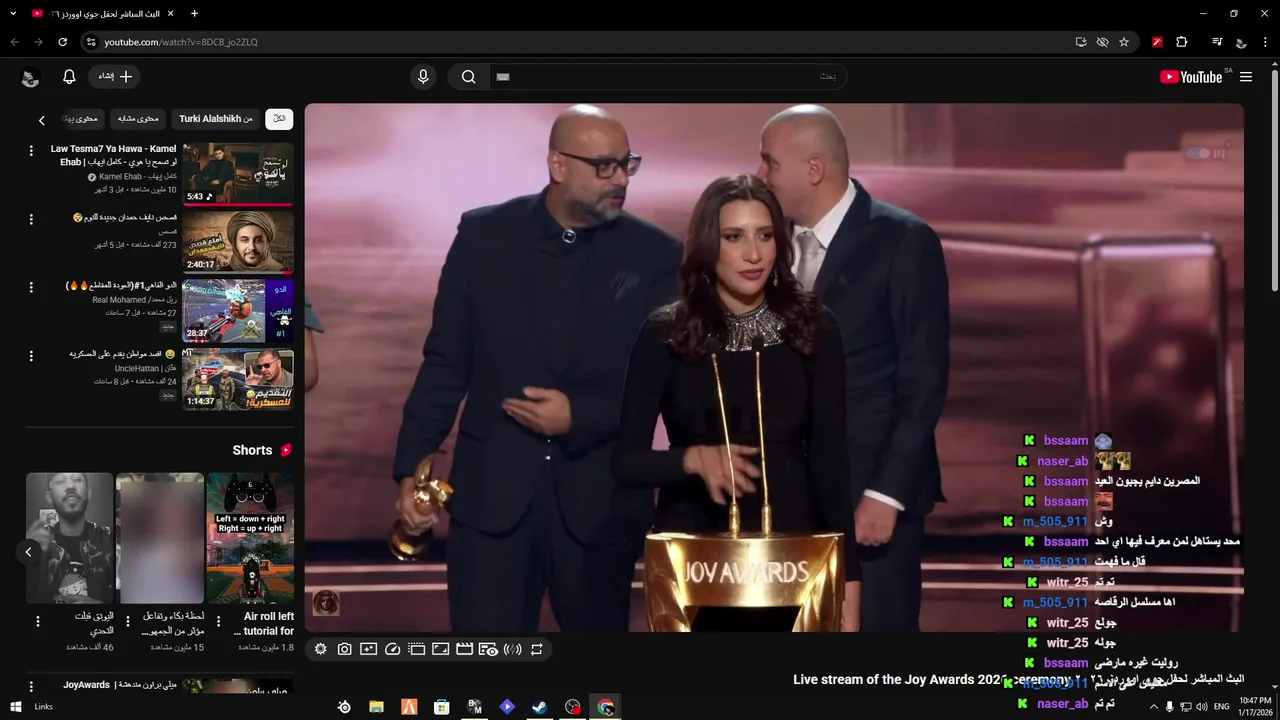The image size is (1280, 720).
Task: Toggle the volume boost lightning icon
Action: [x=512, y=649]
